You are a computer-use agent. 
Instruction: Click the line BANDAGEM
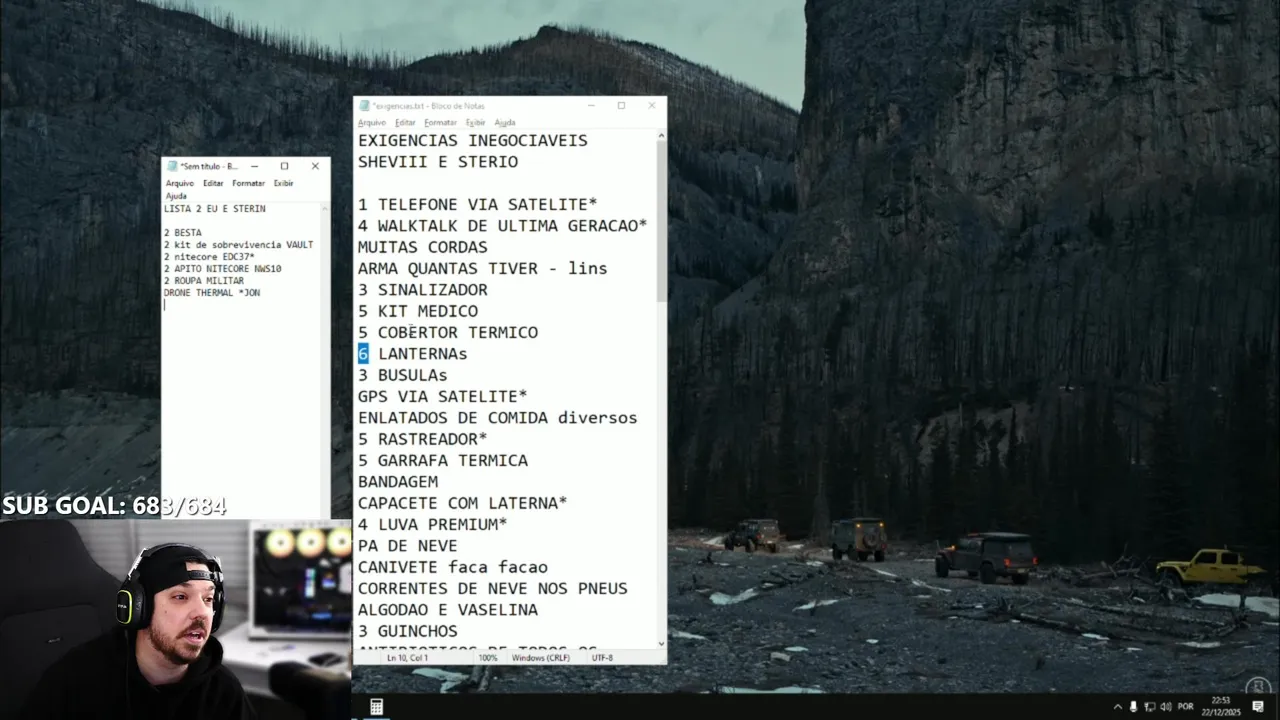[x=398, y=481]
